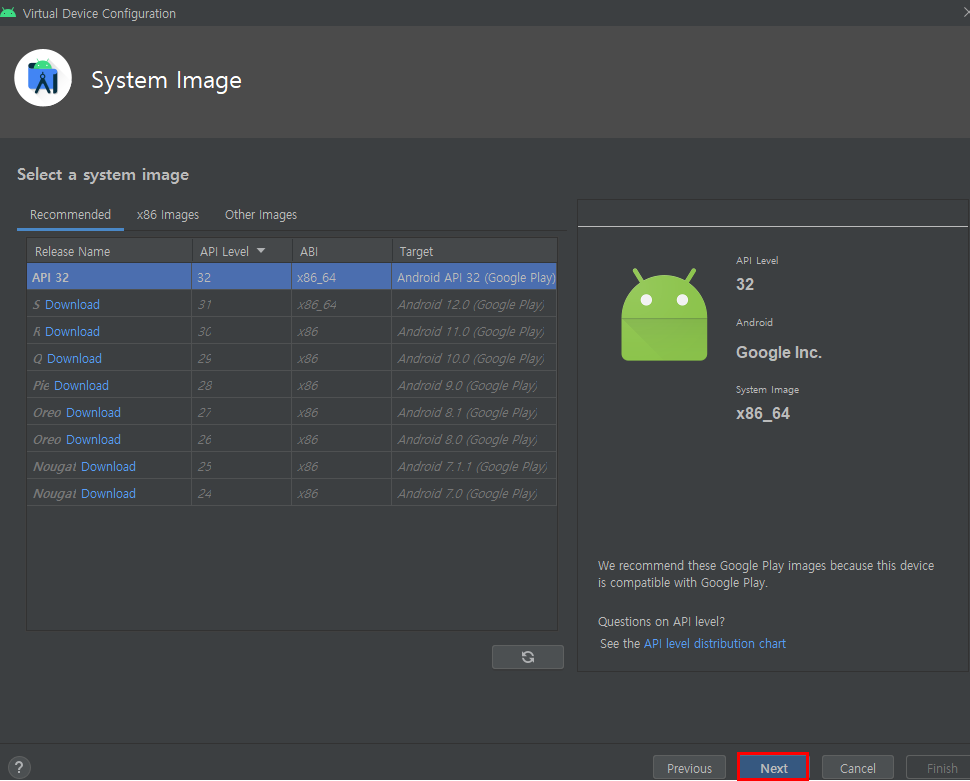
Task: Sort by the ABI column header
Action: (x=341, y=251)
